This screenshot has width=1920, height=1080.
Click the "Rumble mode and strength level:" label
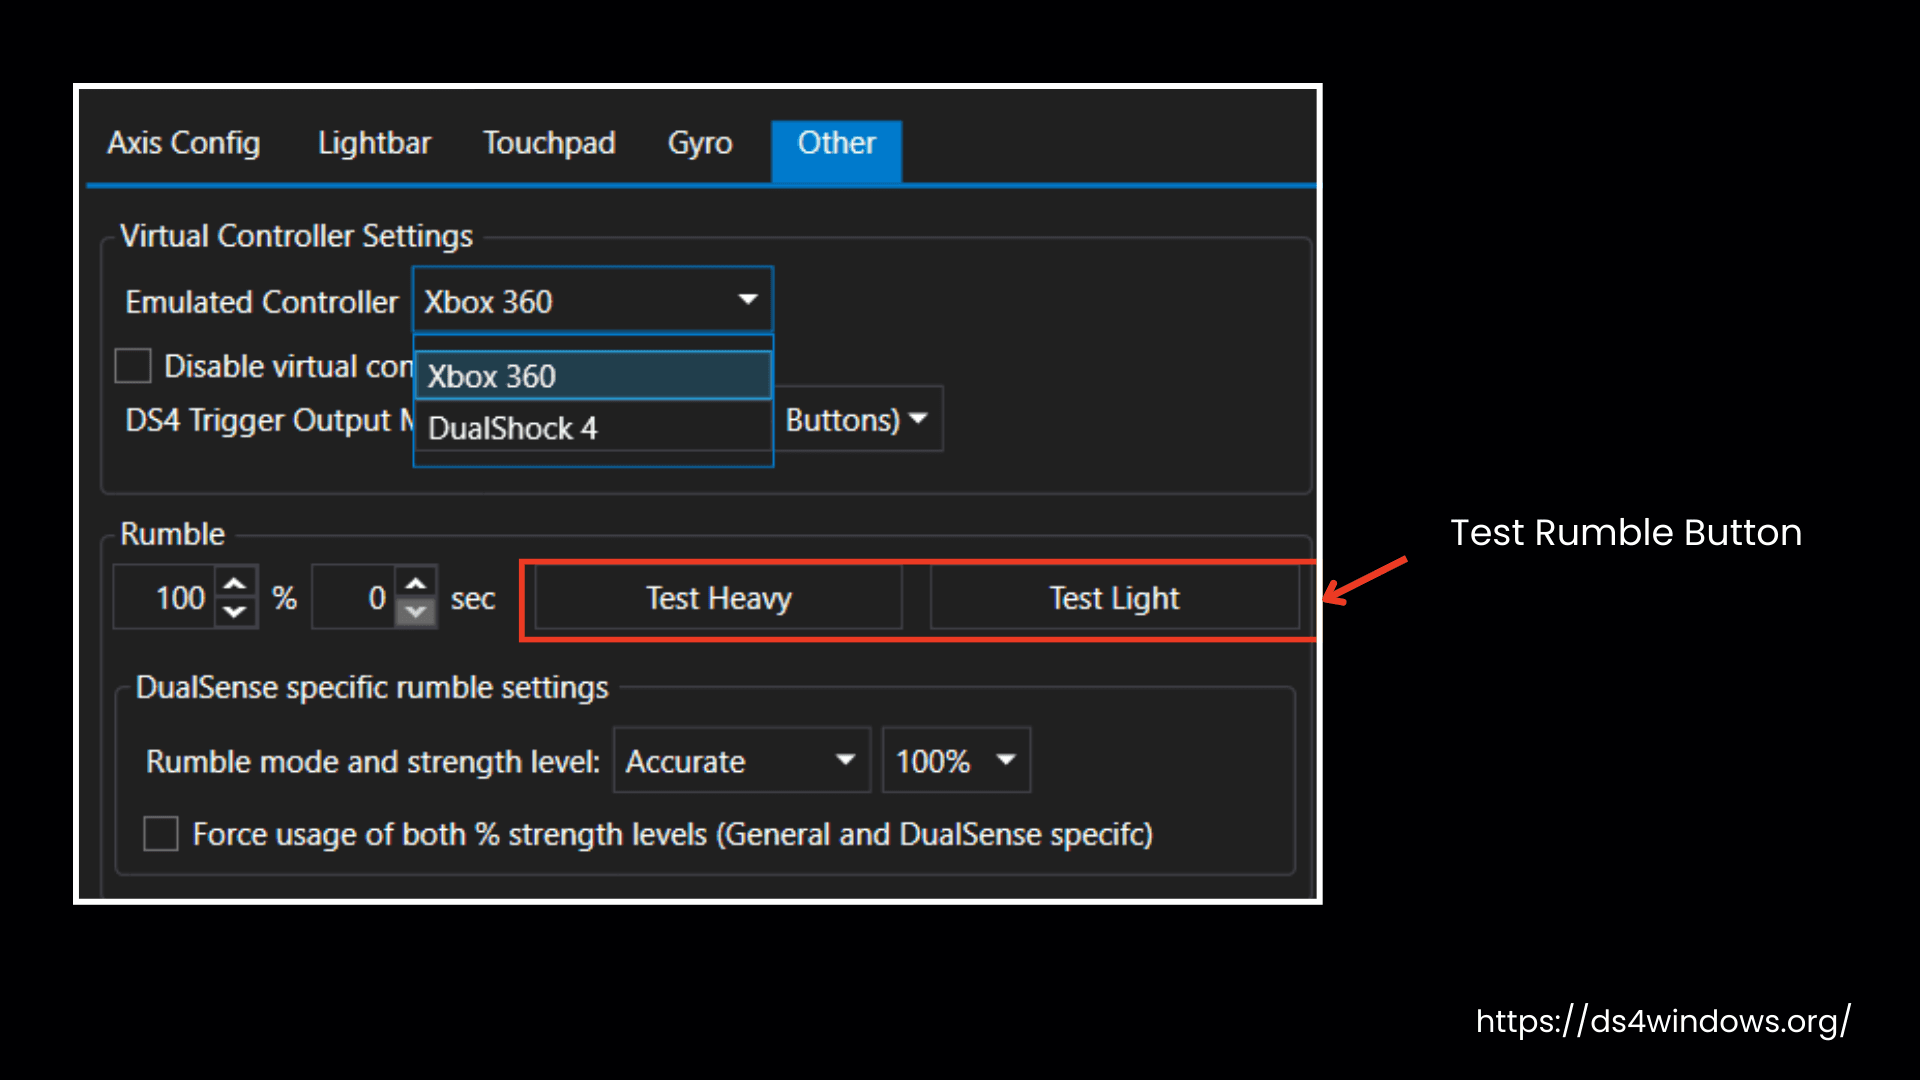[373, 762]
